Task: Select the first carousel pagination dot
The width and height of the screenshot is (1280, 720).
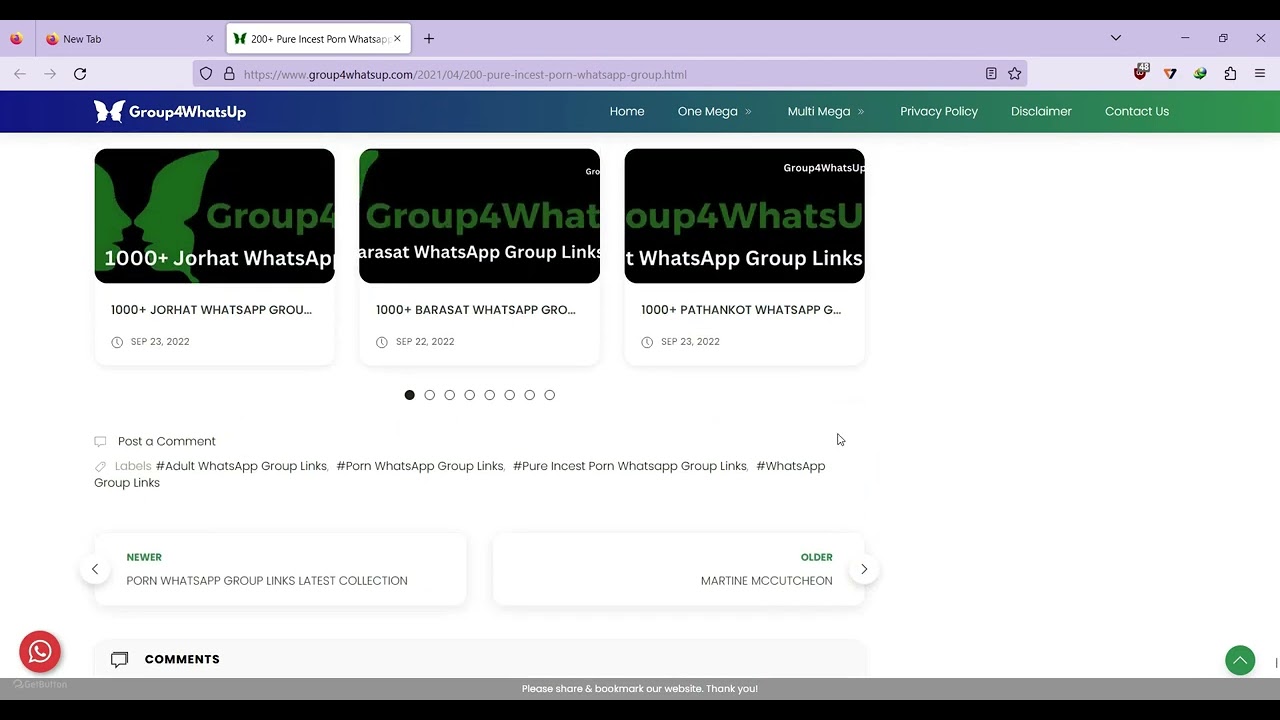Action: [409, 395]
